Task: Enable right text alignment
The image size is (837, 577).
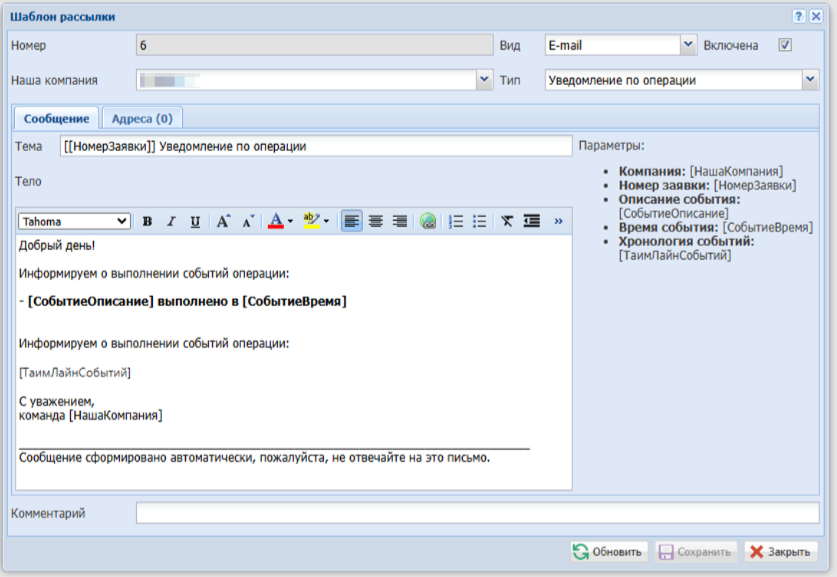Action: 400,221
